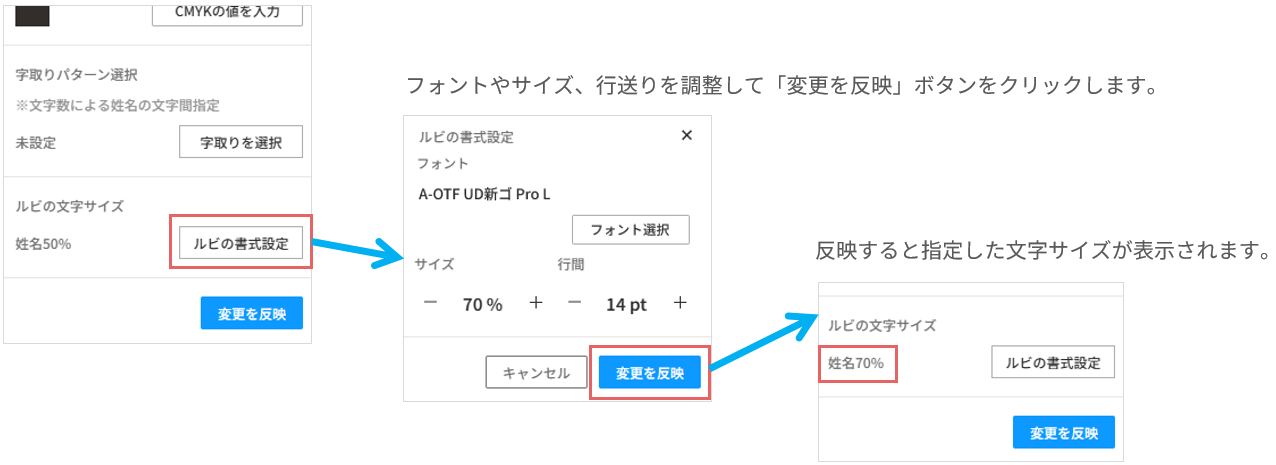1276x465 pixels.
Task: Increase ruby size with the サイズ plus
Action: click(x=536, y=303)
